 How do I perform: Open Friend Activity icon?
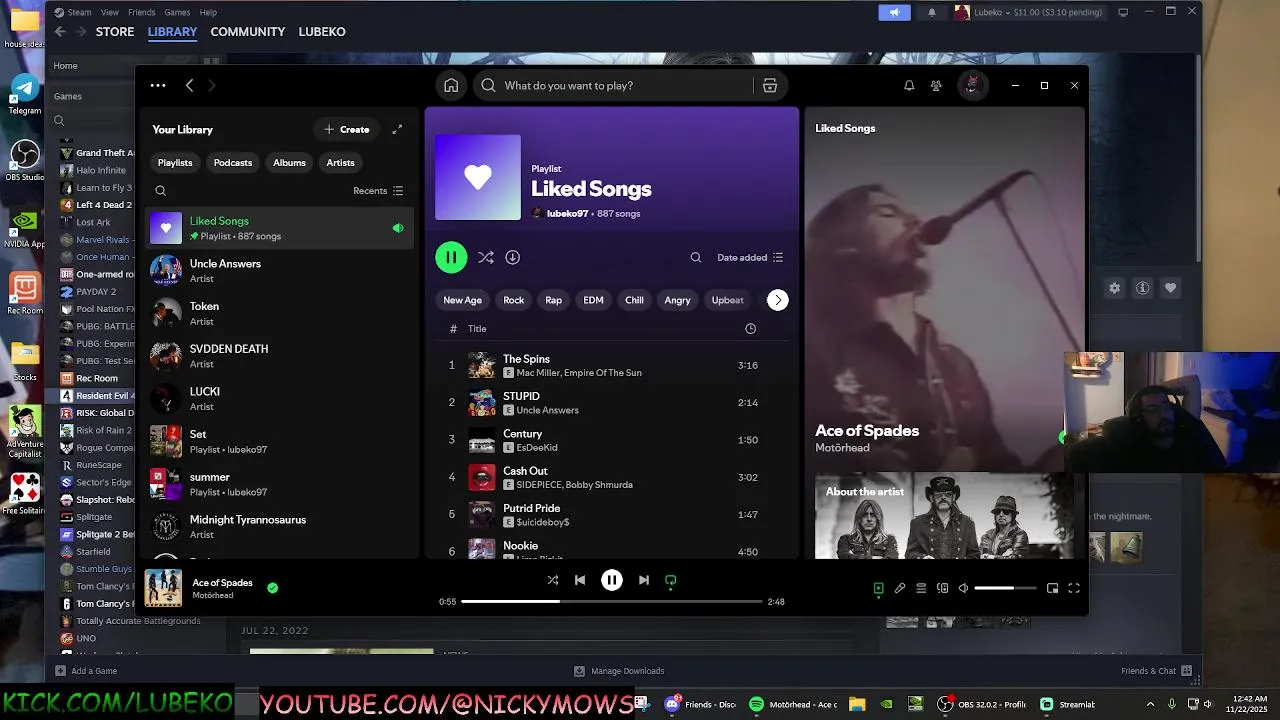click(936, 86)
